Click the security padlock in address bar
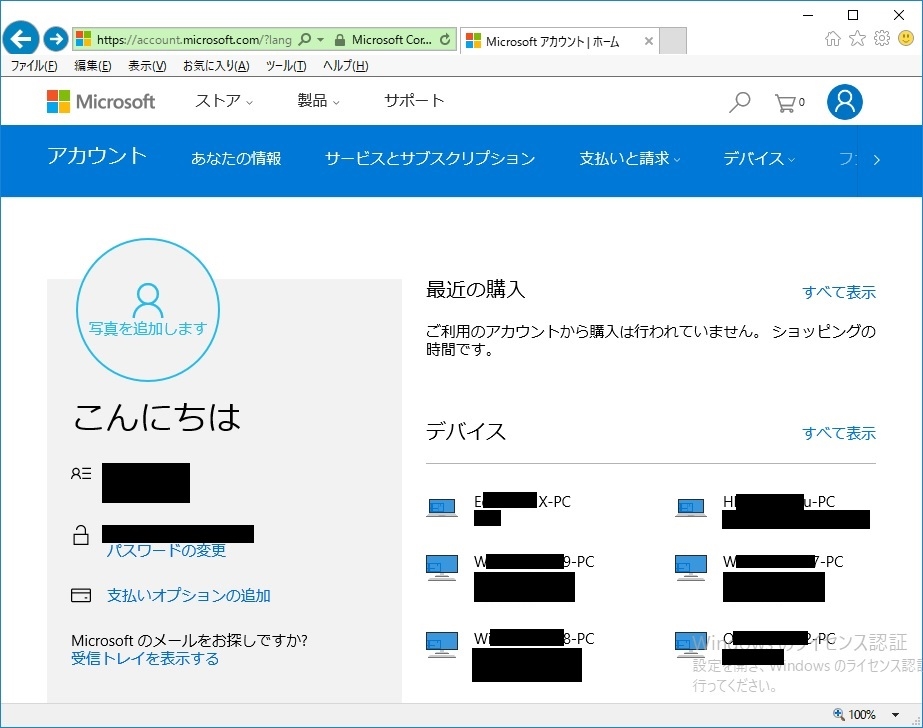Image resolution: width=923 pixels, height=728 pixels. coord(340,40)
